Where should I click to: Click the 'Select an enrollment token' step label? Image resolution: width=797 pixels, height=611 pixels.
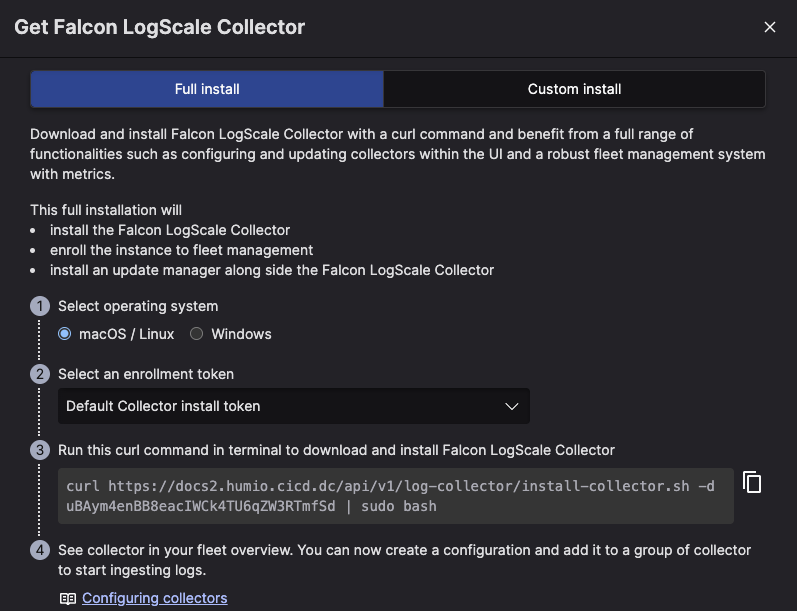click(146, 374)
